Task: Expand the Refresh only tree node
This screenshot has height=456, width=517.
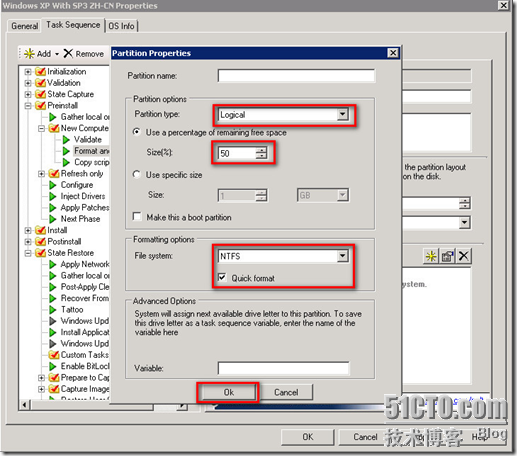Action: 41,174
